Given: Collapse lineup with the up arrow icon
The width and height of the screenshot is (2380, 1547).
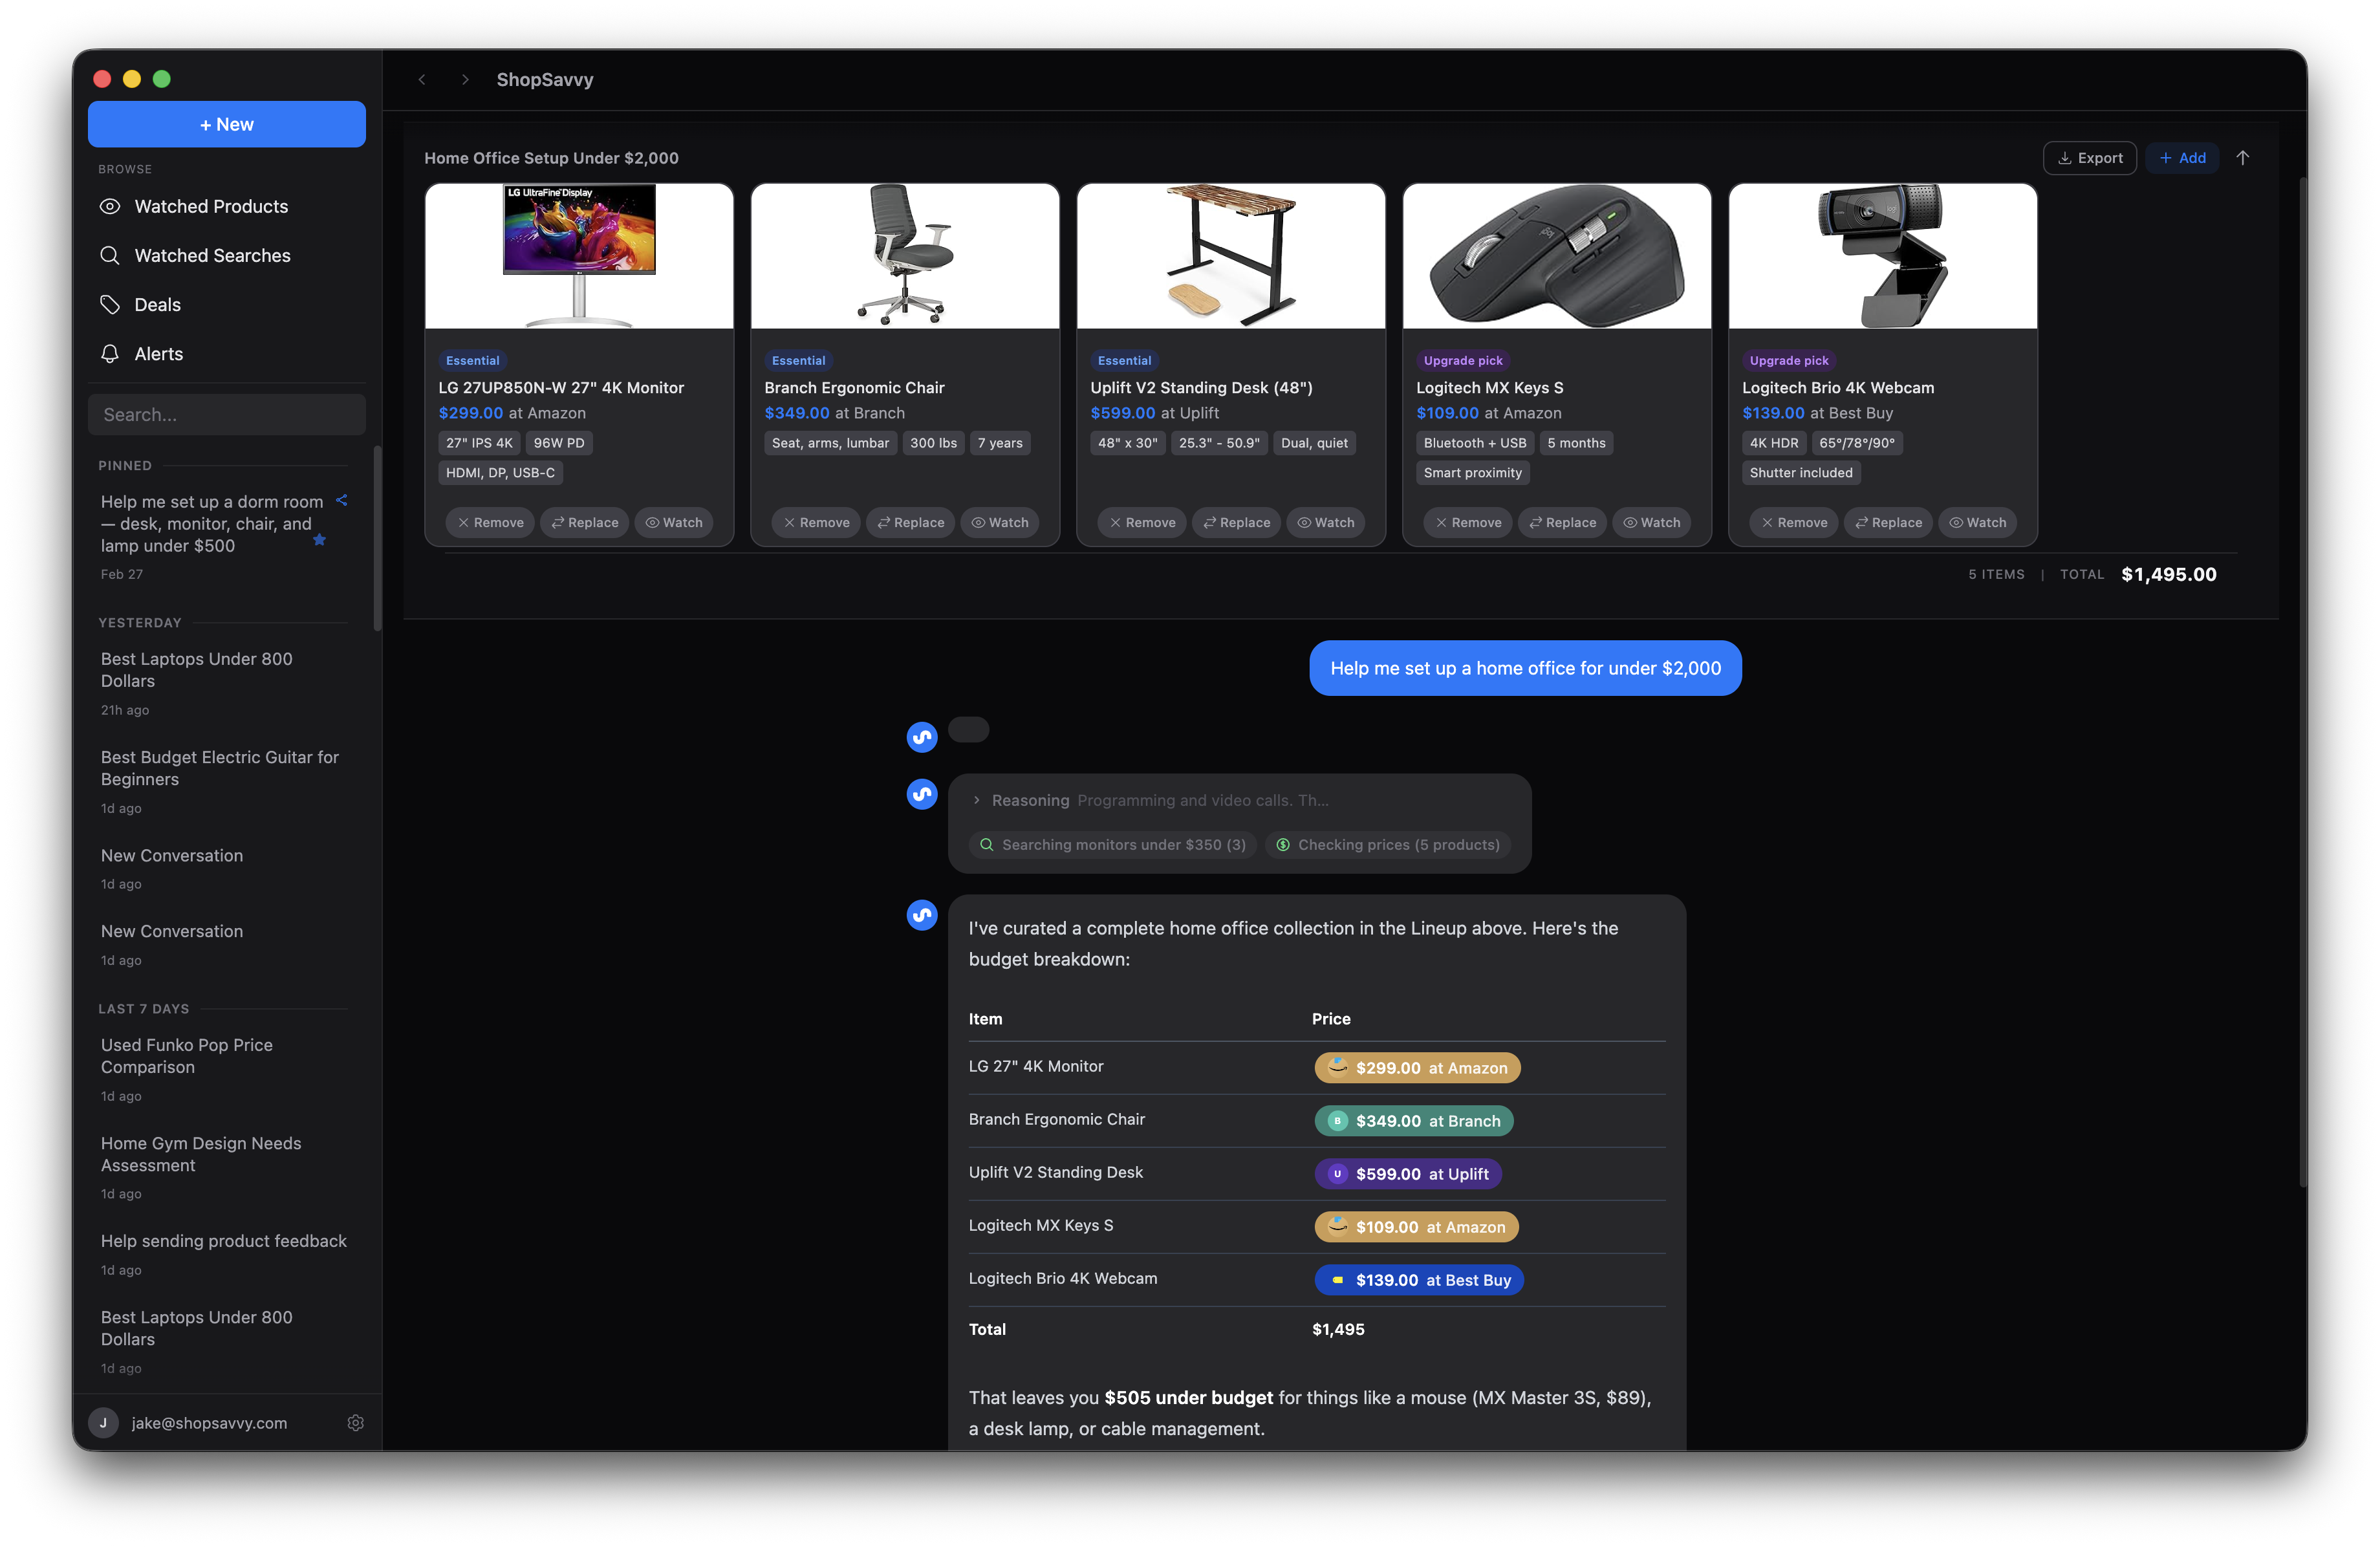Looking at the screenshot, I should [2243, 158].
